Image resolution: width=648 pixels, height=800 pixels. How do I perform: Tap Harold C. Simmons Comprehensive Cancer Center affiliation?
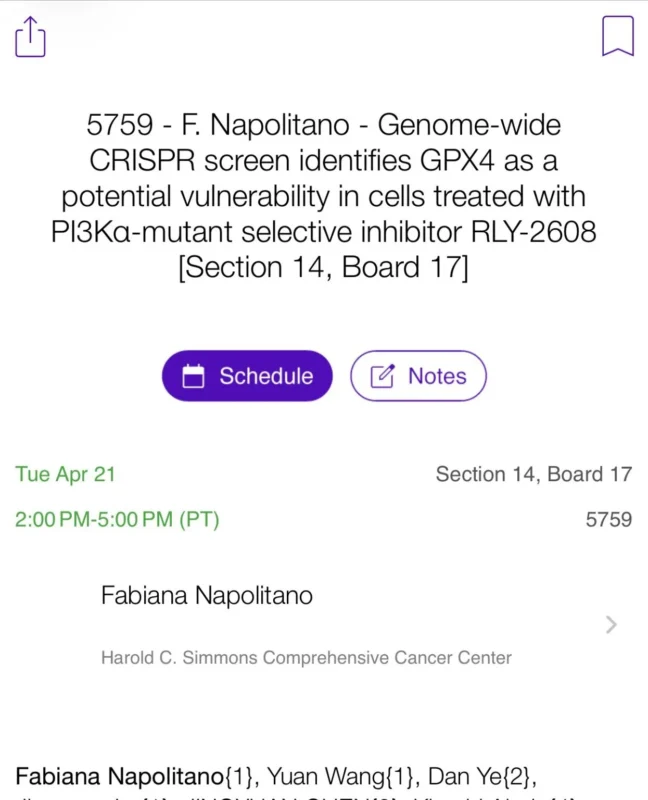[x=305, y=658]
